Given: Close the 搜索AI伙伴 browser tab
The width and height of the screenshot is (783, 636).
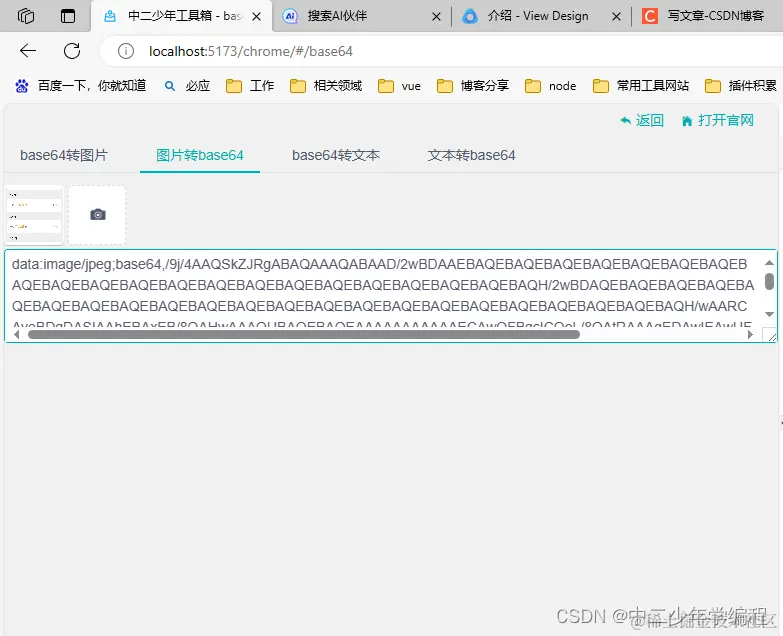Looking at the screenshot, I should tap(436, 16).
